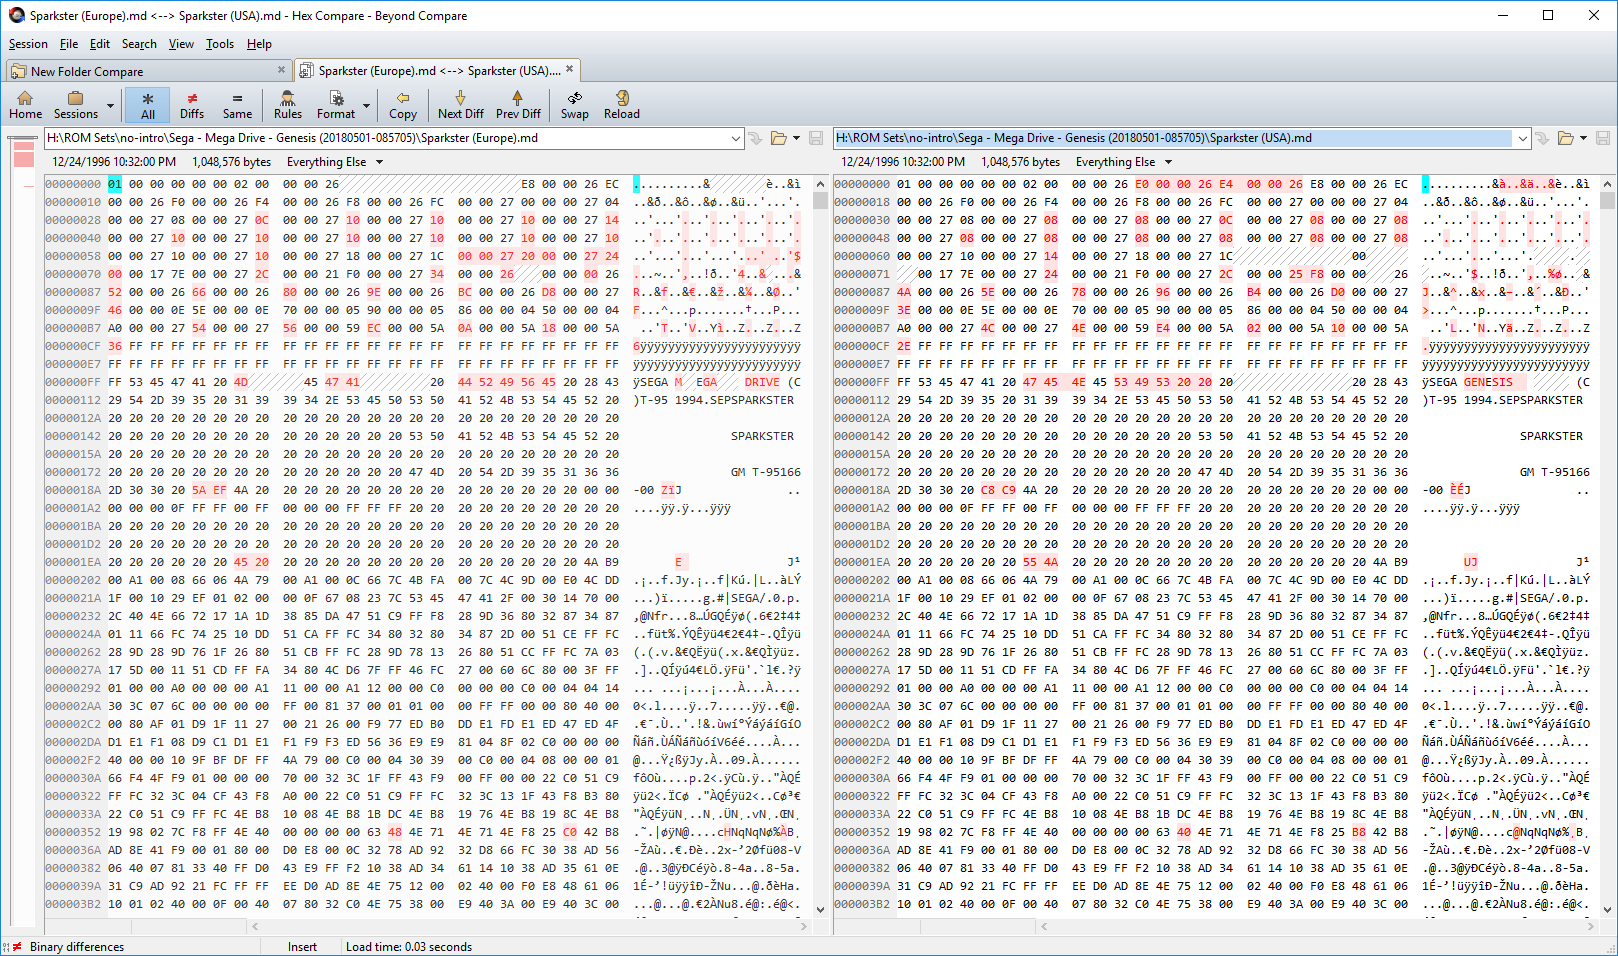Click the Insert mode status indicator
Viewport: 1618px width, 956px height.
tap(302, 947)
